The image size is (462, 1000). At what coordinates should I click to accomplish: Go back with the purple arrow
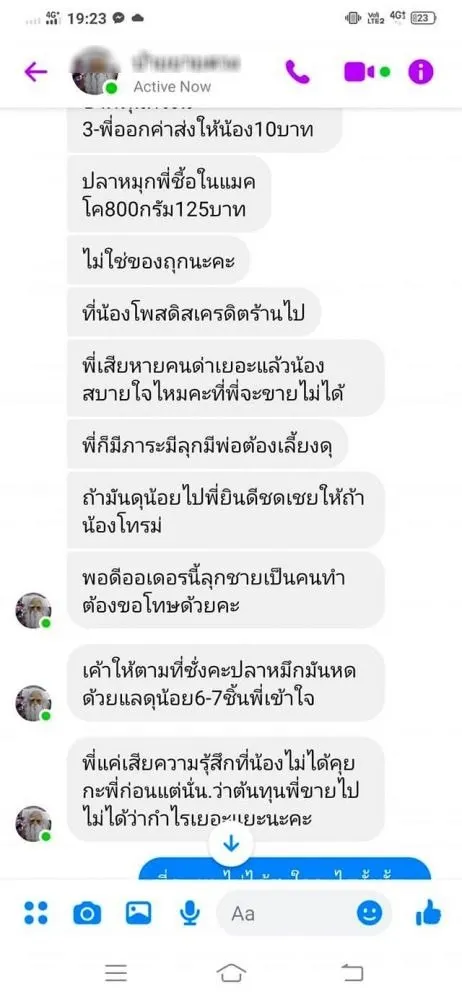point(35,72)
